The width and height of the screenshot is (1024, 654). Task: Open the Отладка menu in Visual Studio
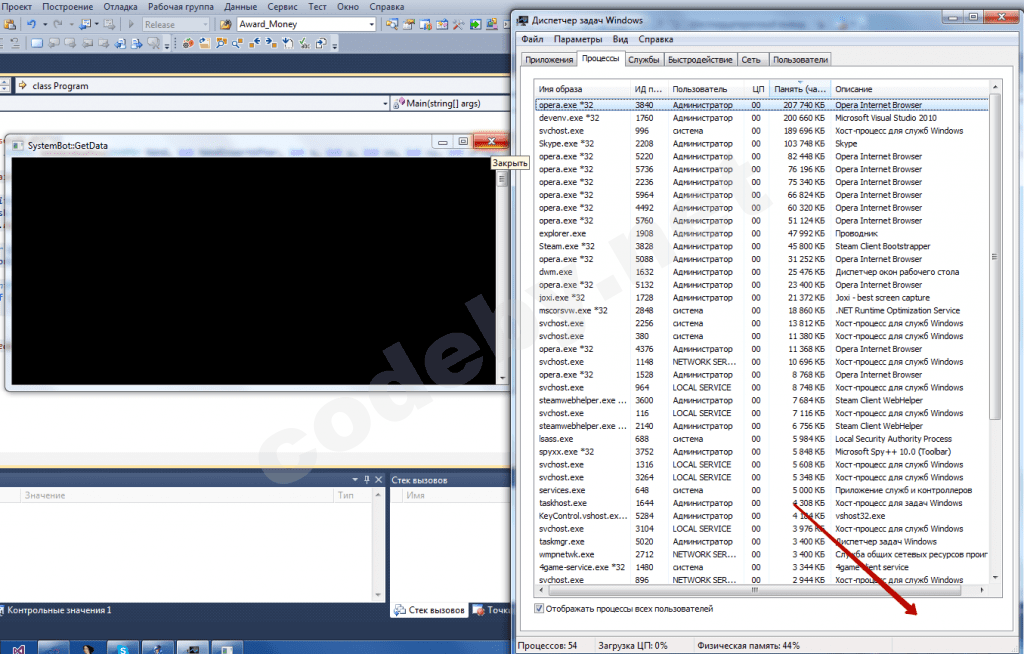pos(120,7)
